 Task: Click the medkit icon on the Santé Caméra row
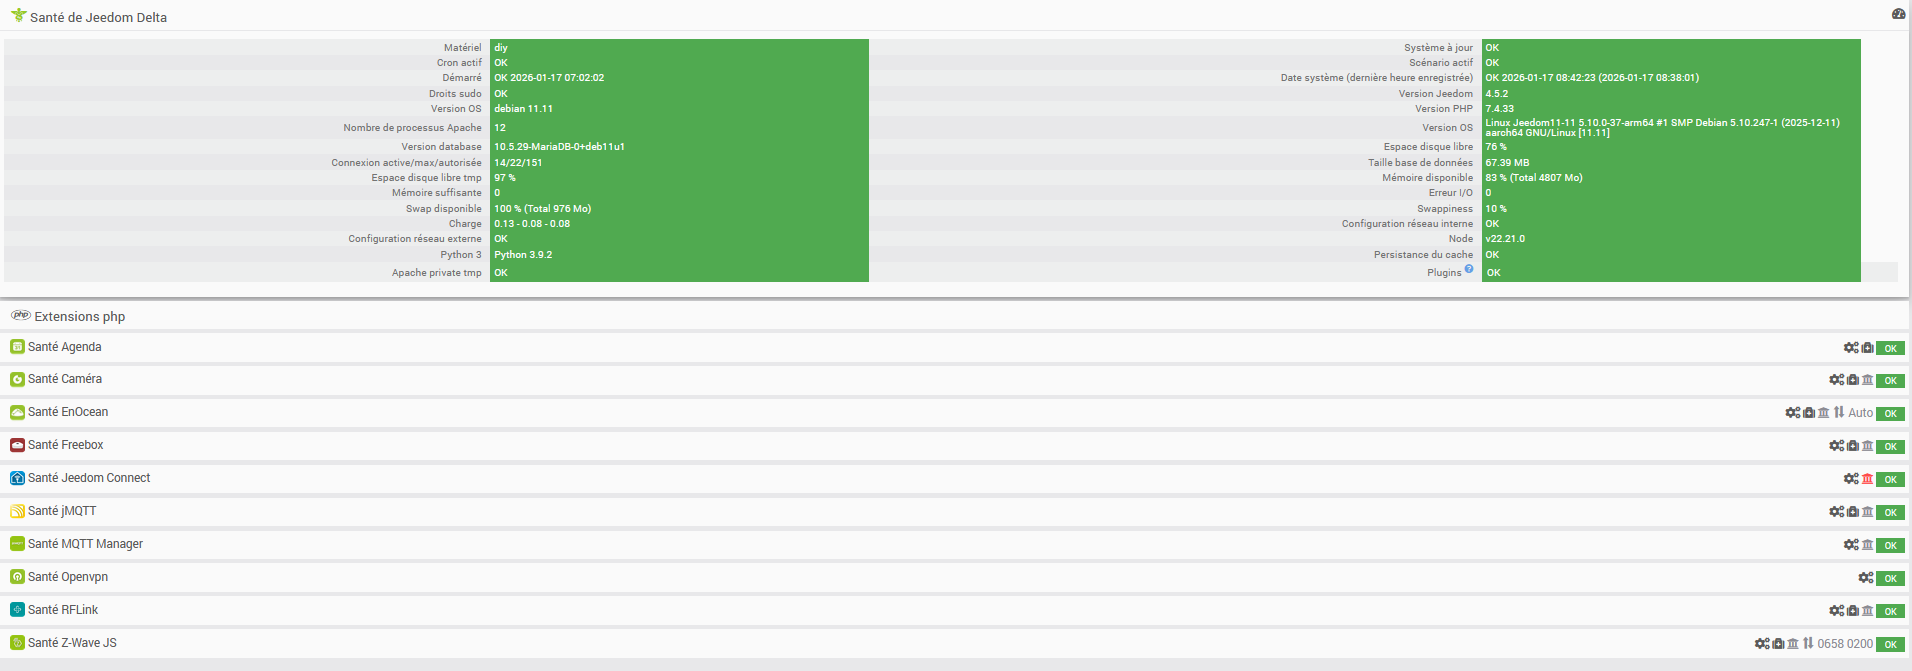[1852, 380]
